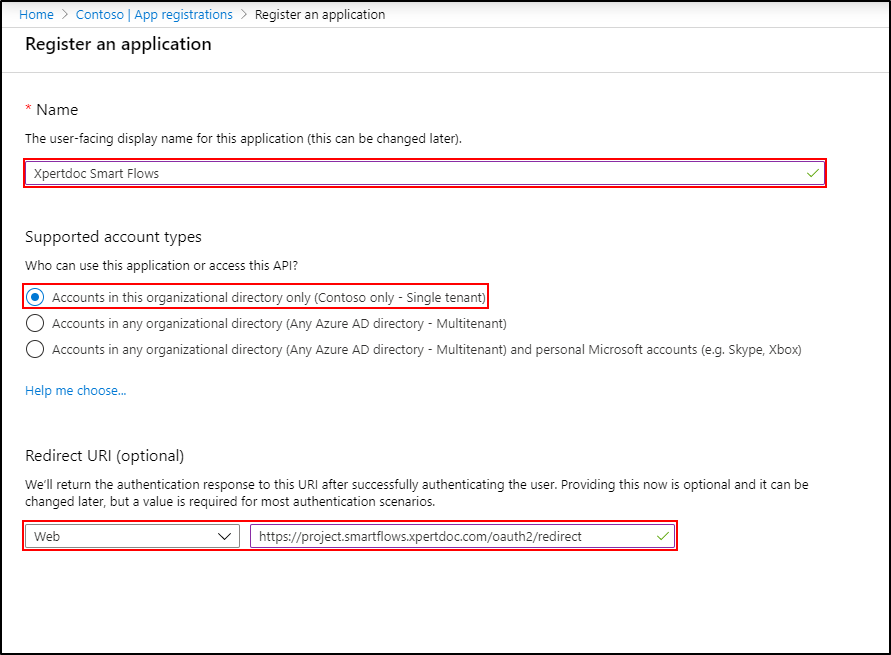Click the Who can use this application question
The width and height of the screenshot is (891, 655).
point(161,266)
